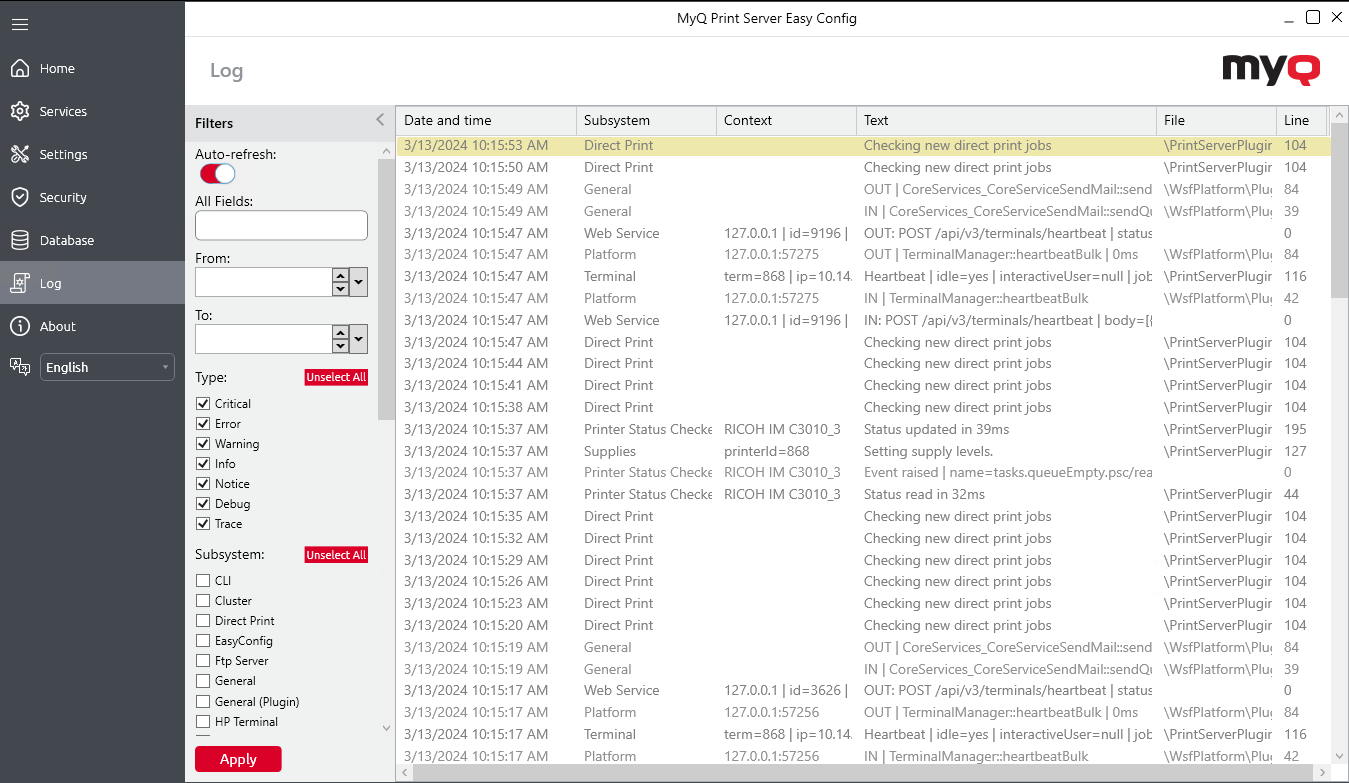Disable the Auto-refresh toggle
1349x783 pixels.
[x=216, y=173]
